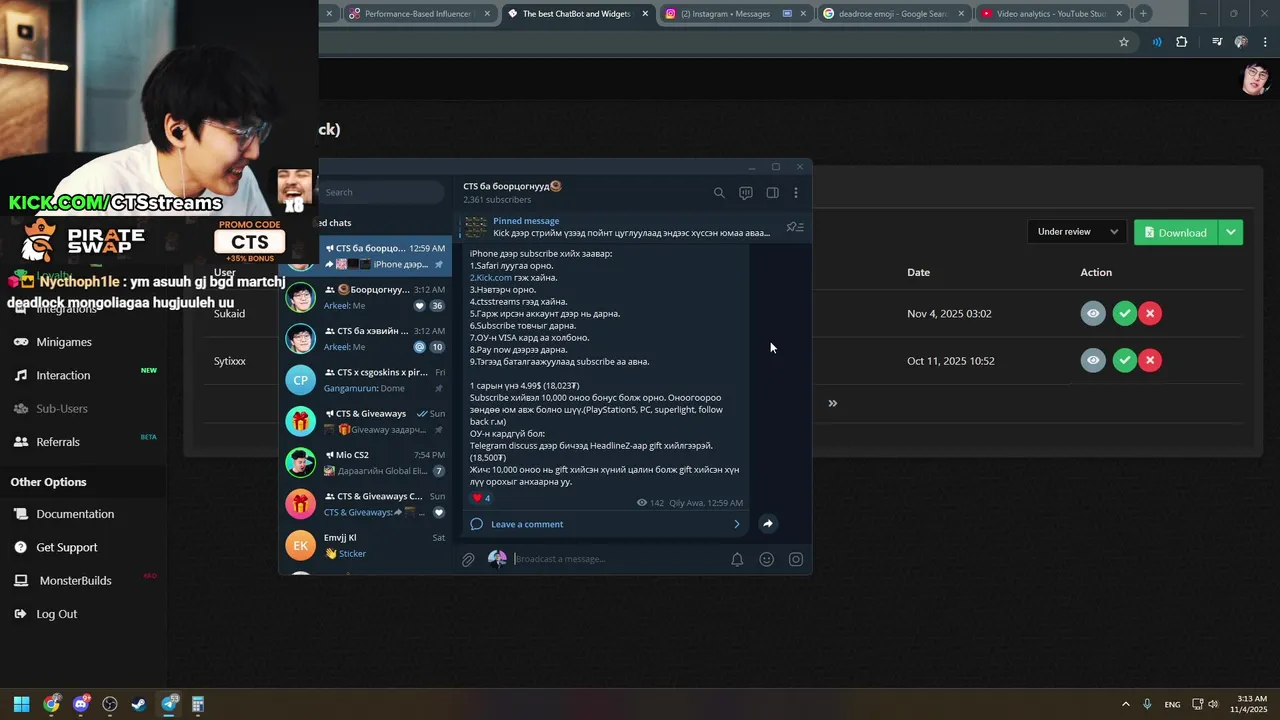This screenshot has height=720, width=1280.
Task: Toggle silent broadcast bell icon
Action: (x=737, y=560)
